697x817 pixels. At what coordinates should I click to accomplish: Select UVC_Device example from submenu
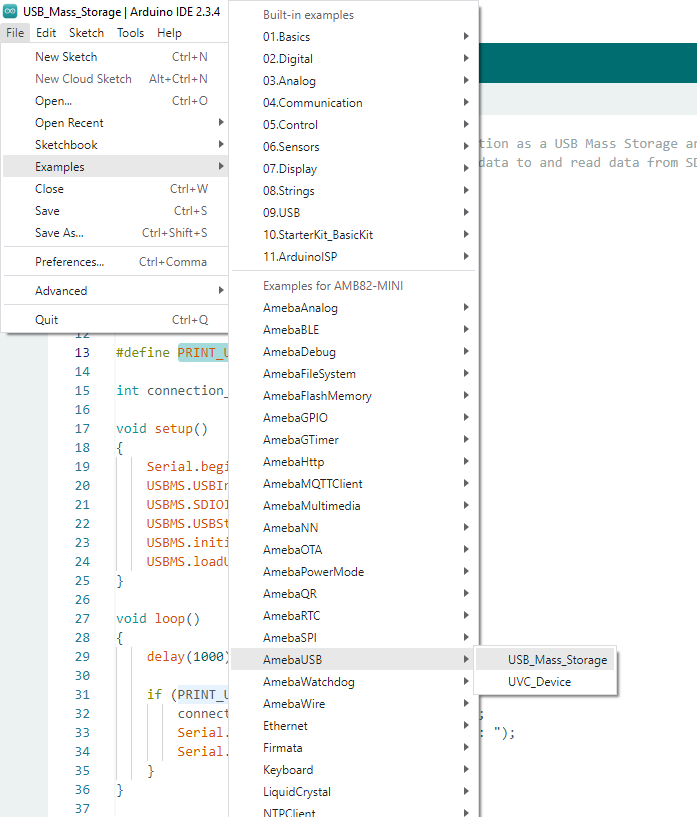(539, 682)
